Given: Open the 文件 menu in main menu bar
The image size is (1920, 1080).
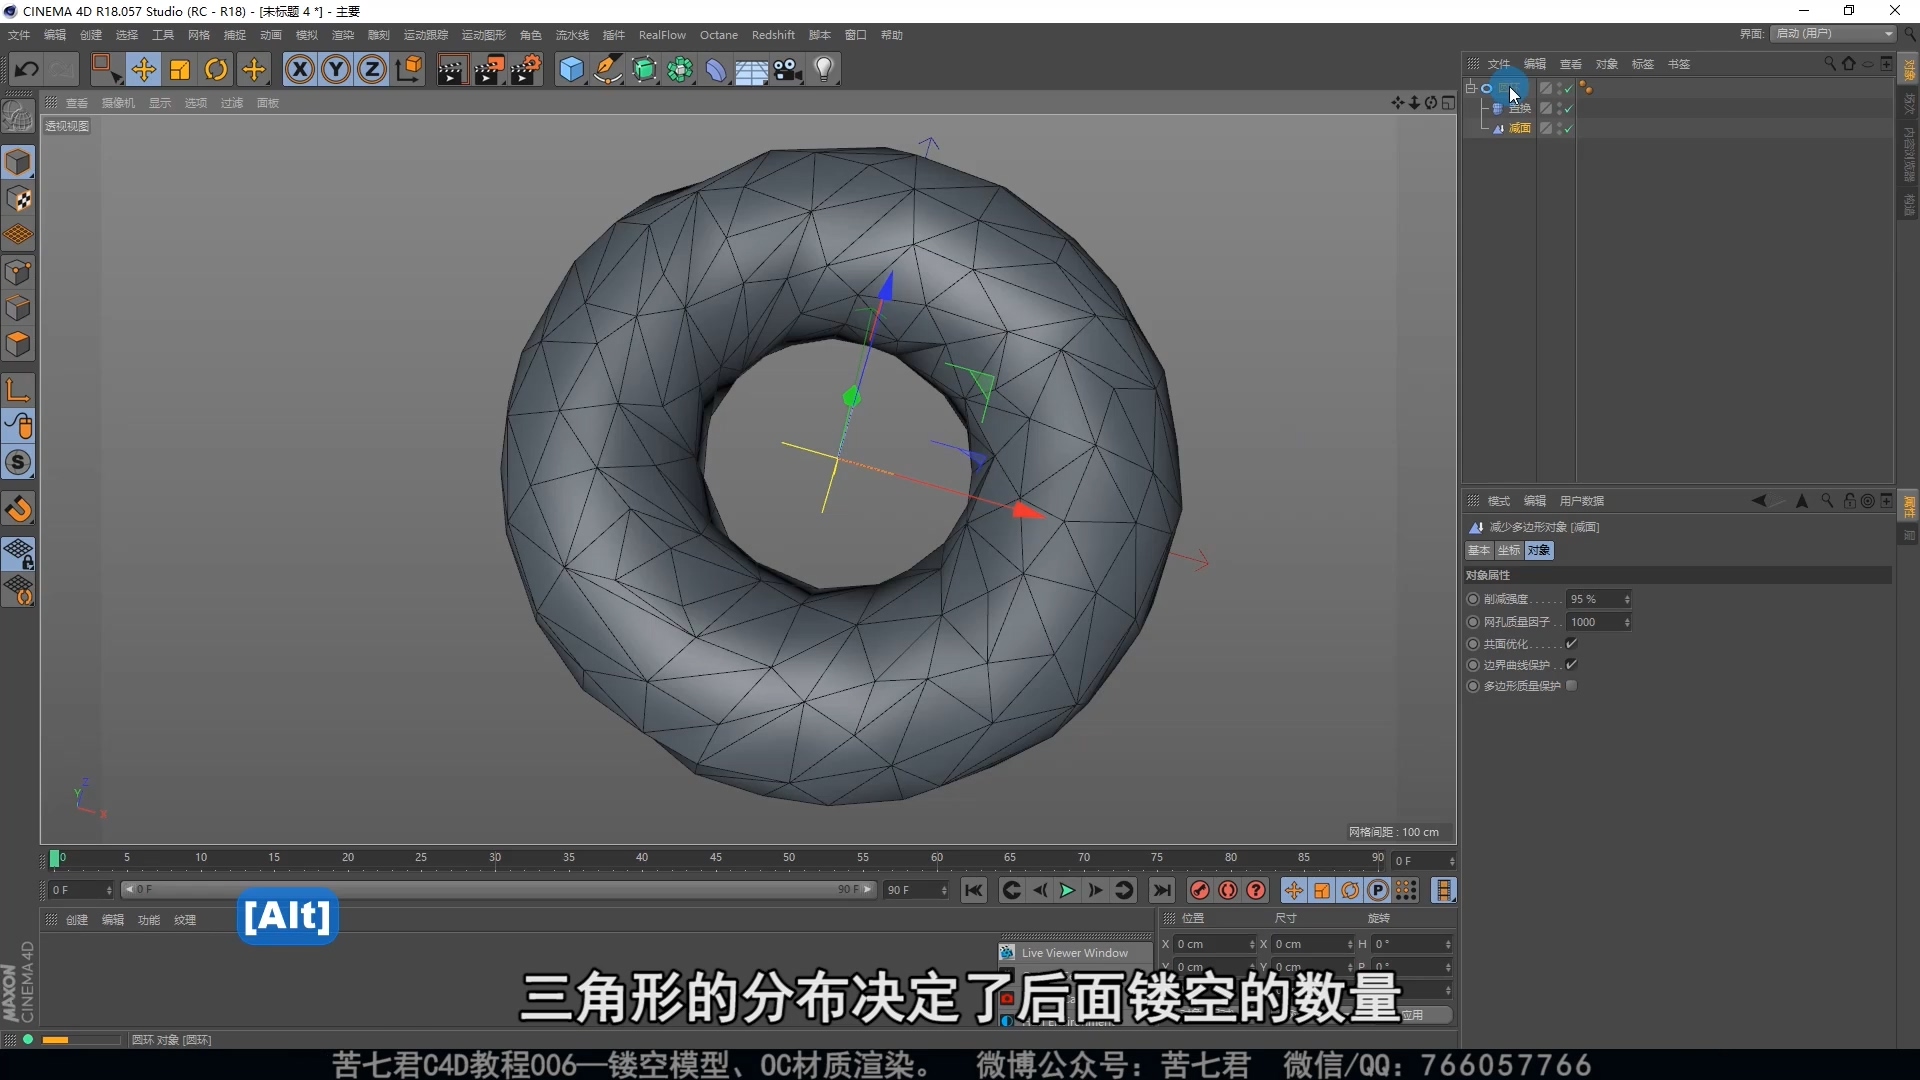Looking at the screenshot, I should (x=19, y=35).
